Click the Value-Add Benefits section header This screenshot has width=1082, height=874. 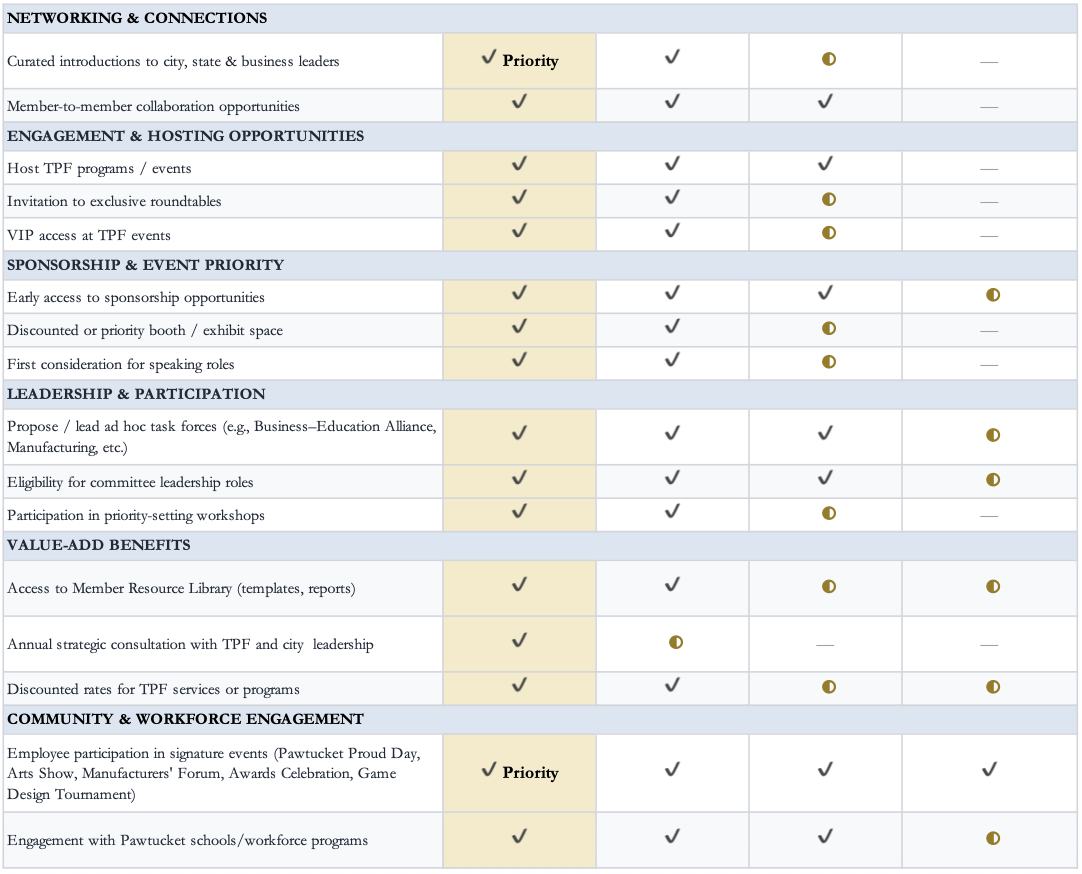coord(540,545)
